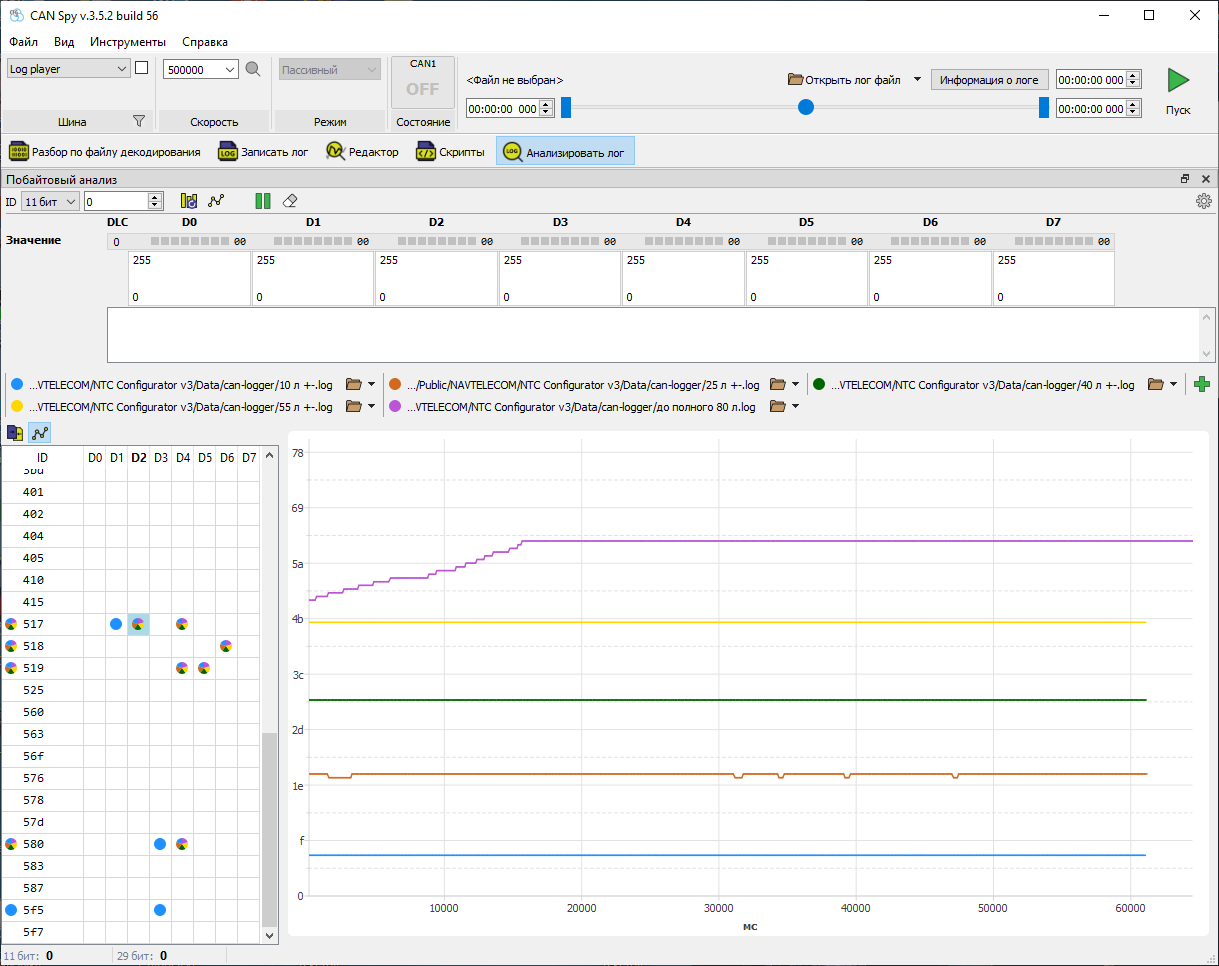1219x966 pixels.
Task: Clear analysis using the eraser icon
Action: coord(290,201)
